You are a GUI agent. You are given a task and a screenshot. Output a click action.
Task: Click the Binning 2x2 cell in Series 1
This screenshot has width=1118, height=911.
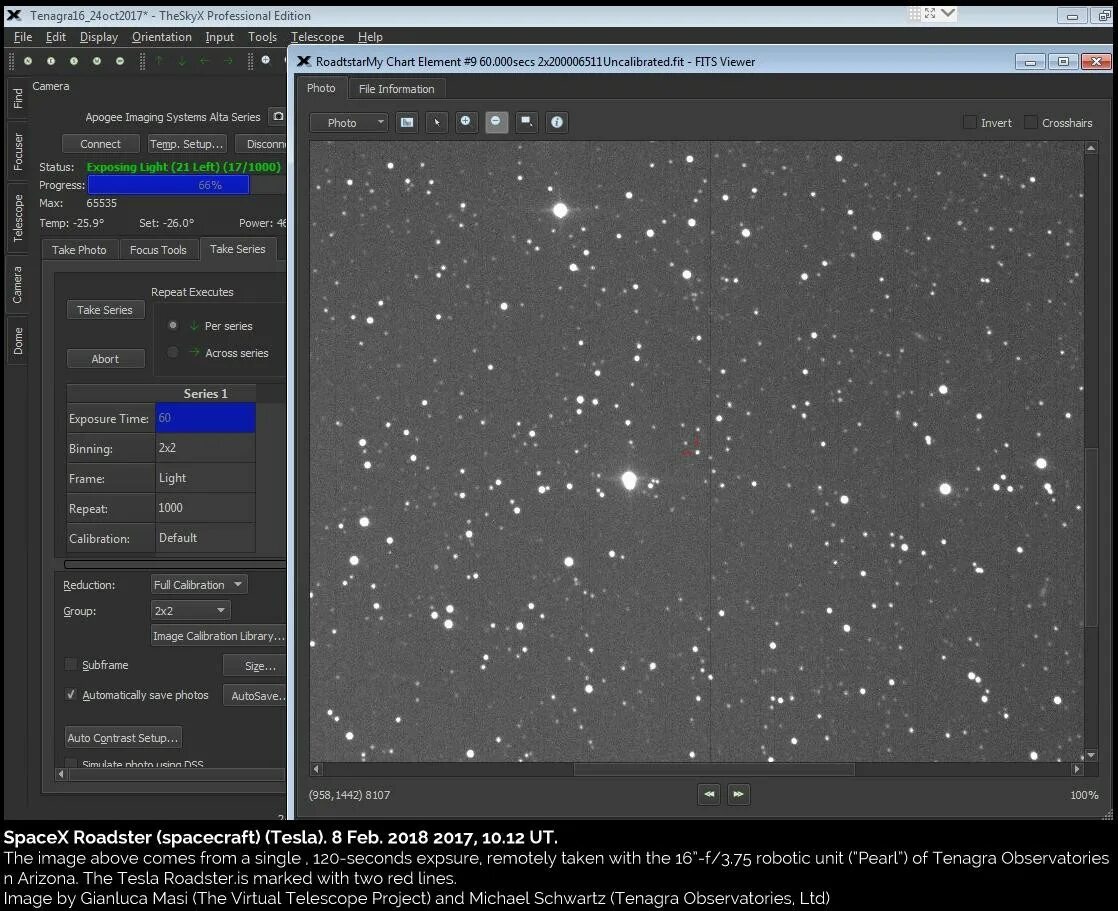click(x=205, y=448)
